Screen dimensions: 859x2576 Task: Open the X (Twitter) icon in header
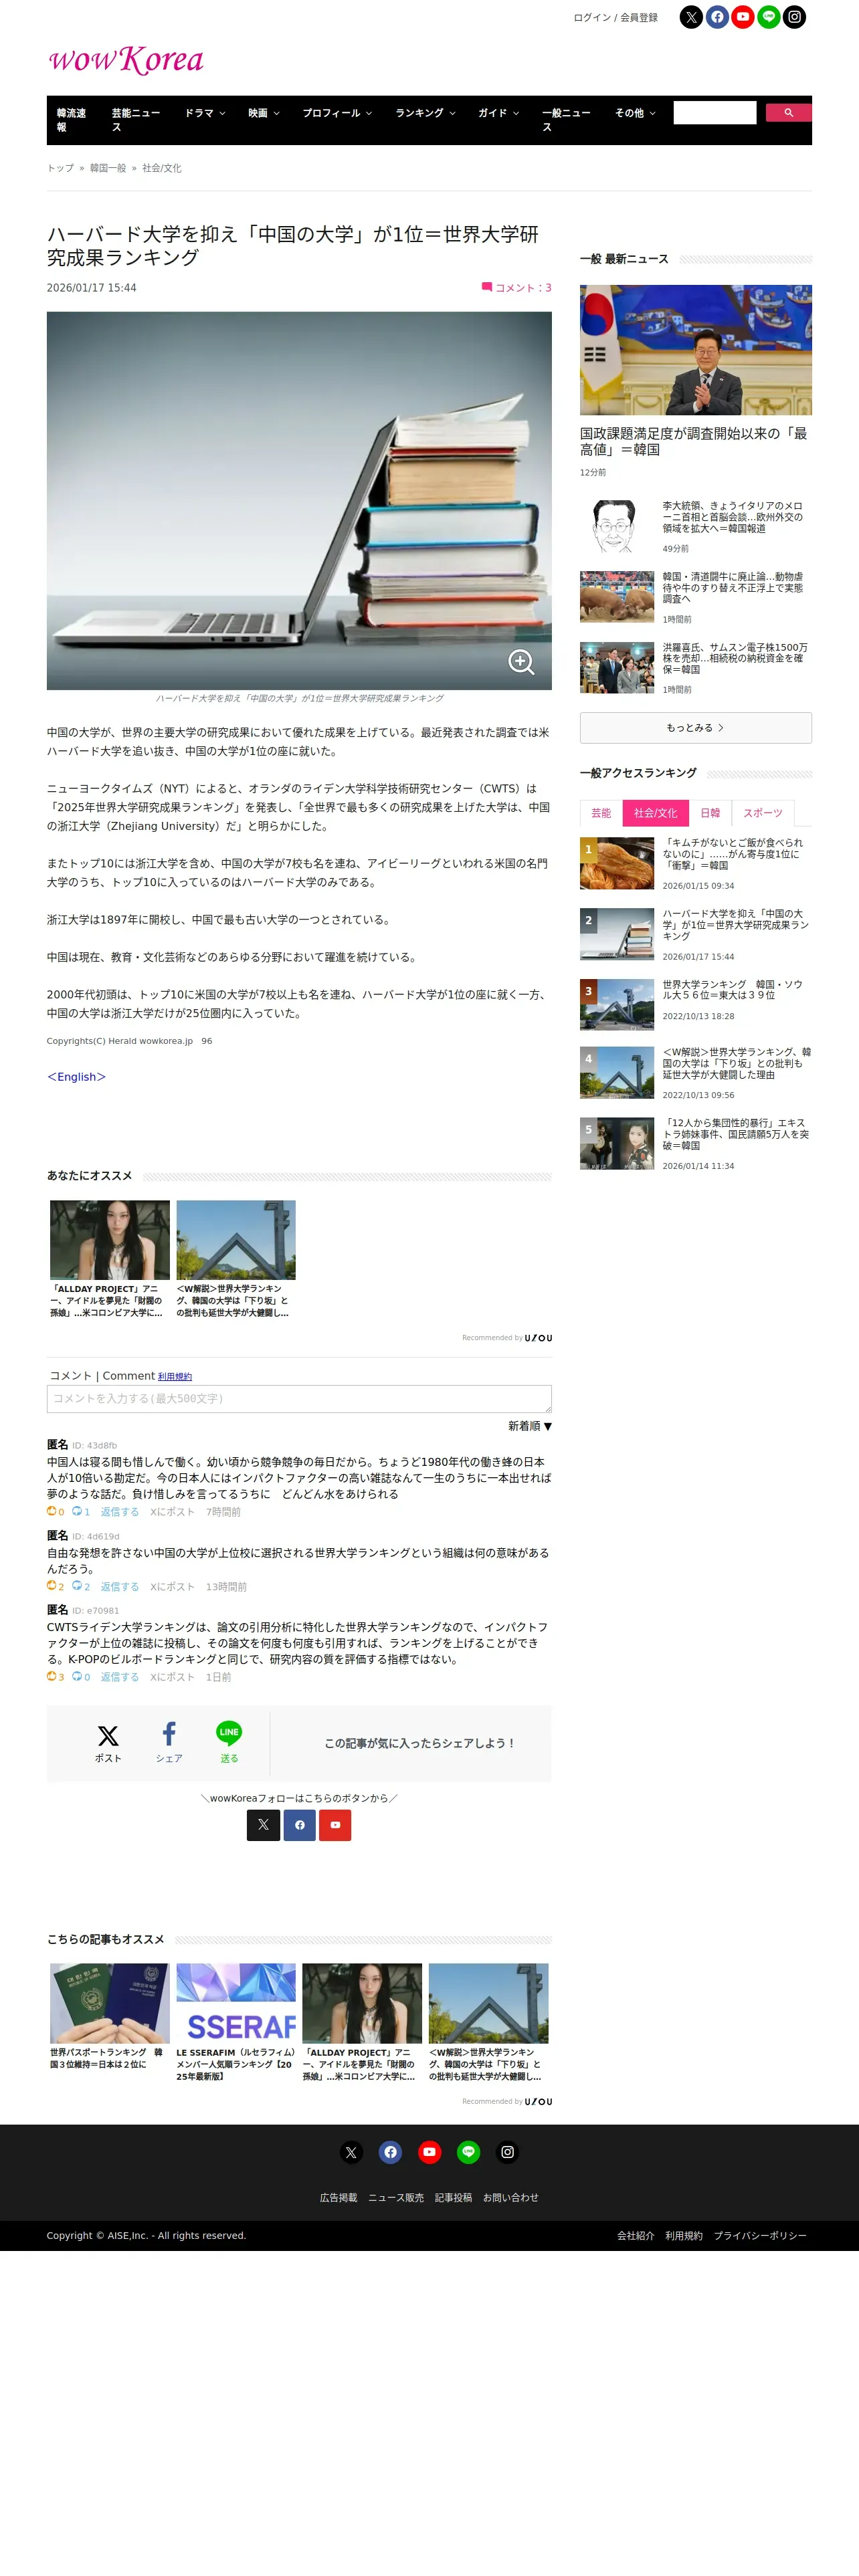[691, 17]
